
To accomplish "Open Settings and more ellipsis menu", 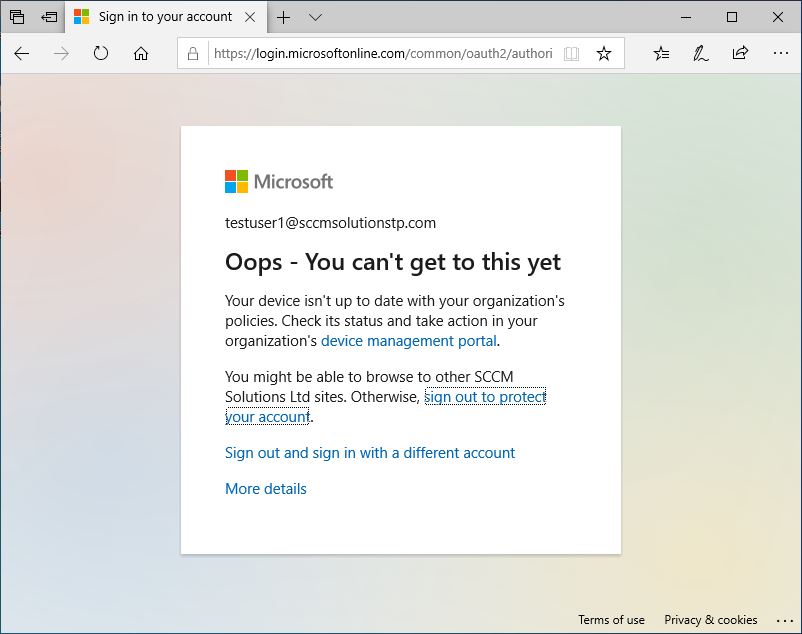I will pyautogui.click(x=780, y=54).
